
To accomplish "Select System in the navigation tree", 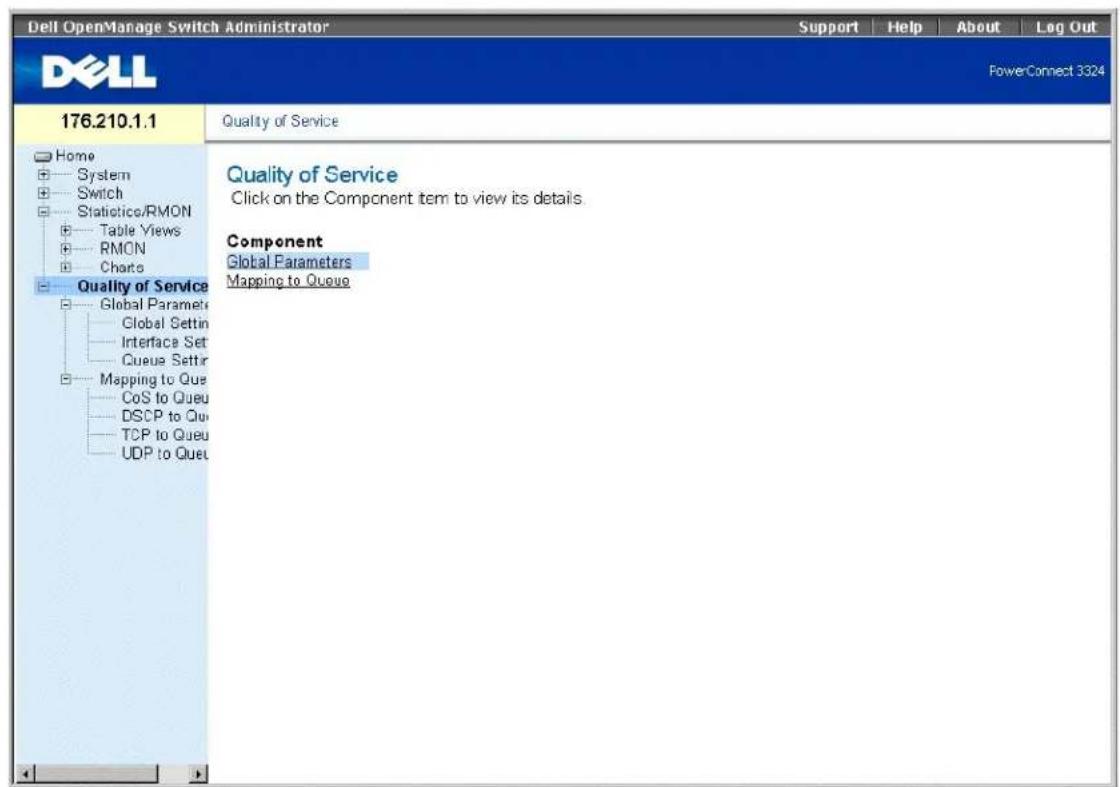I will tap(104, 175).
